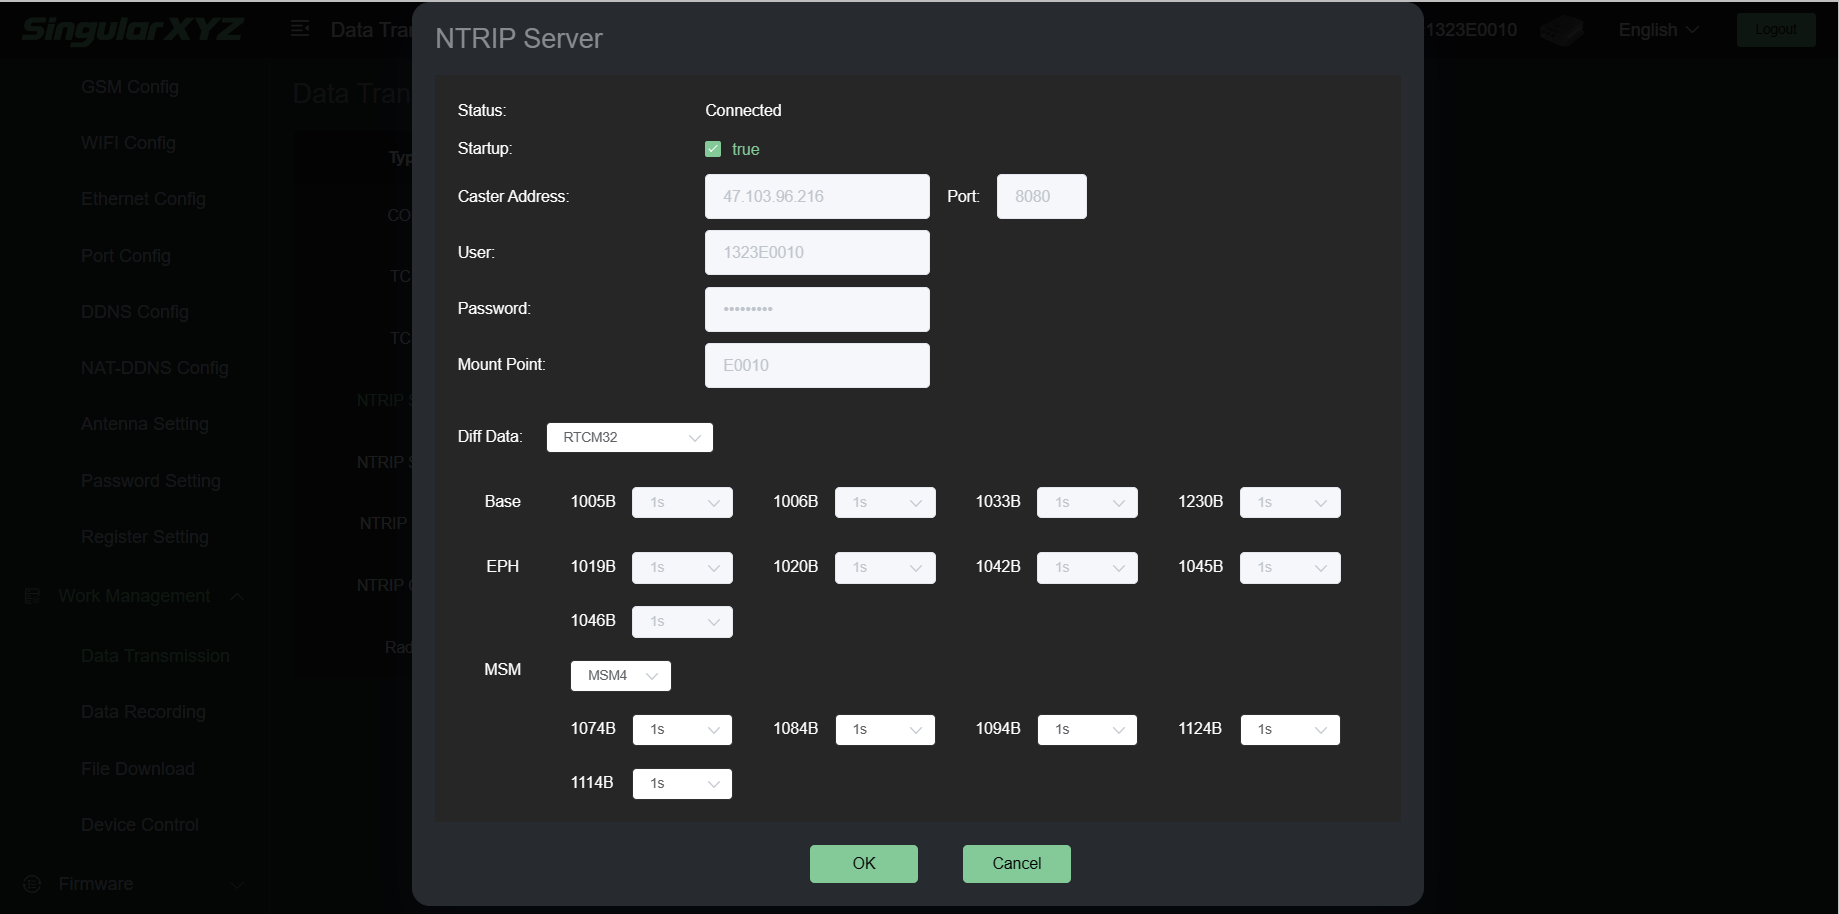
Task: Uncheck the Startup true checkbox
Action: [713, 149]
